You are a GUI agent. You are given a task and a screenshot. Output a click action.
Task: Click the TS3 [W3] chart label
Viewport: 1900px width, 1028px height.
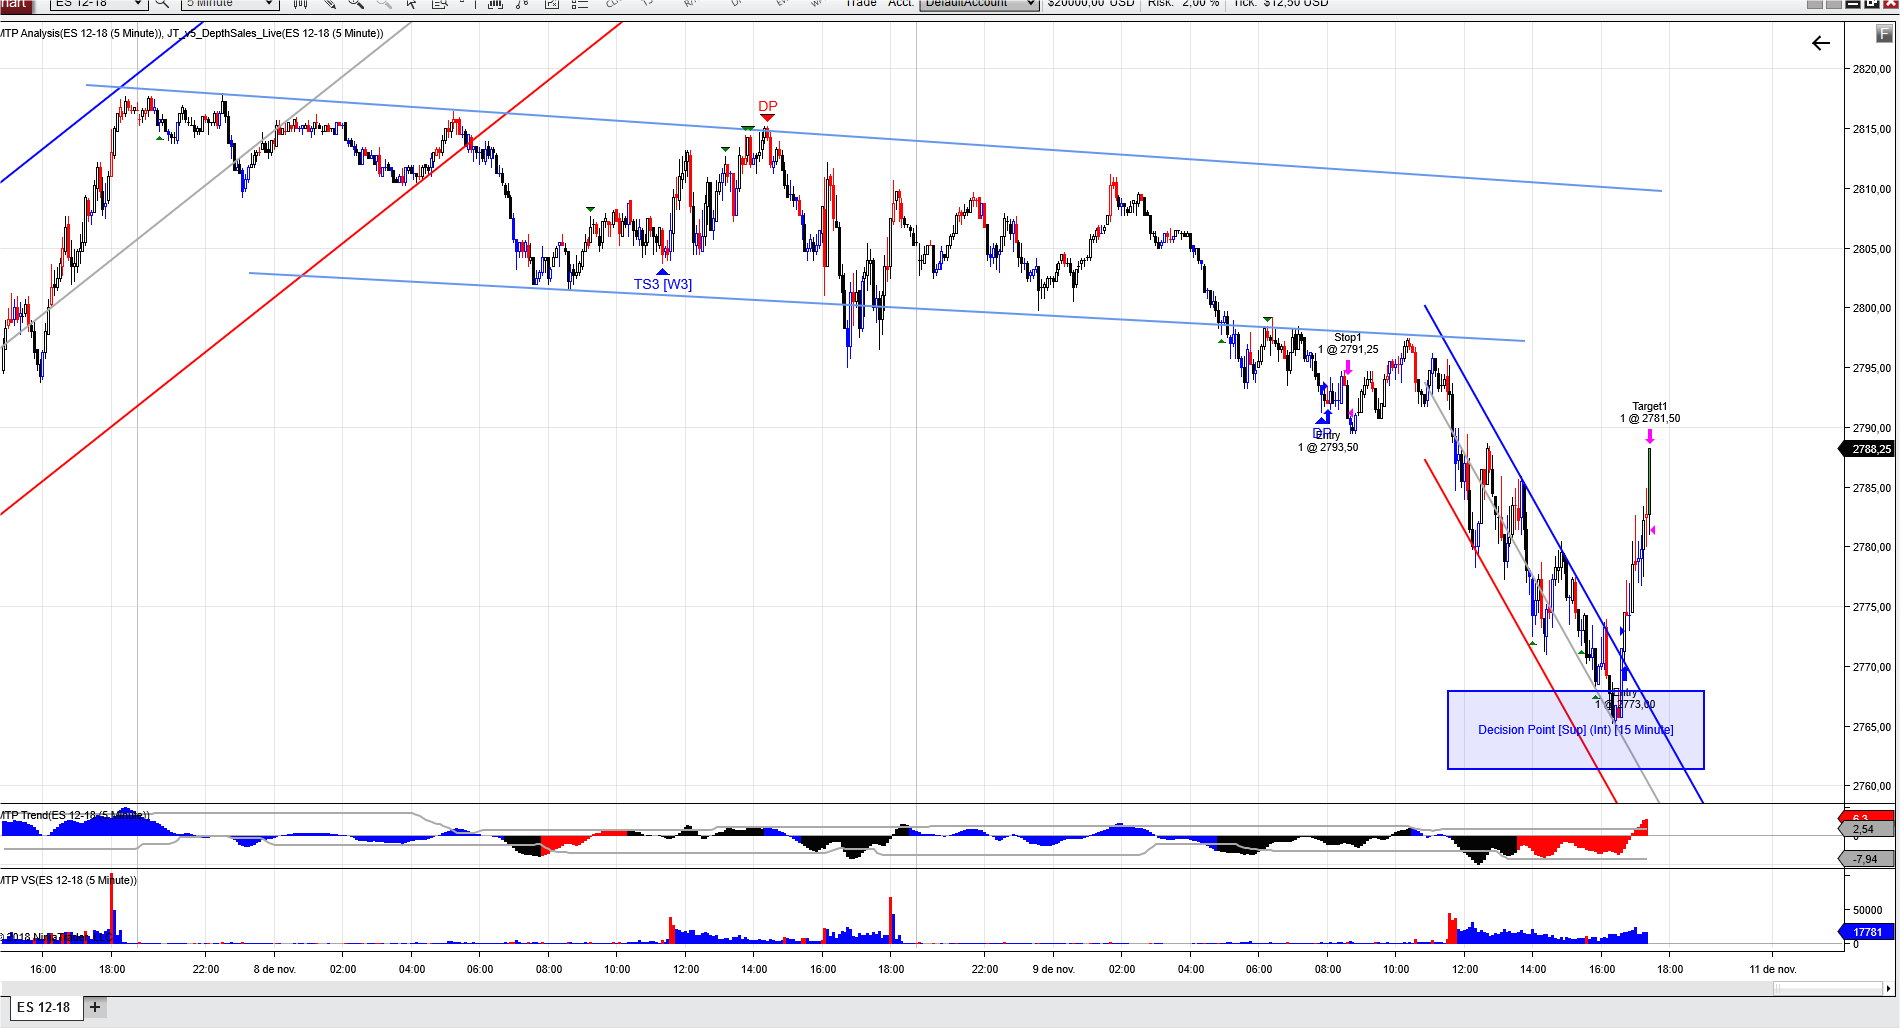(662, 285)
